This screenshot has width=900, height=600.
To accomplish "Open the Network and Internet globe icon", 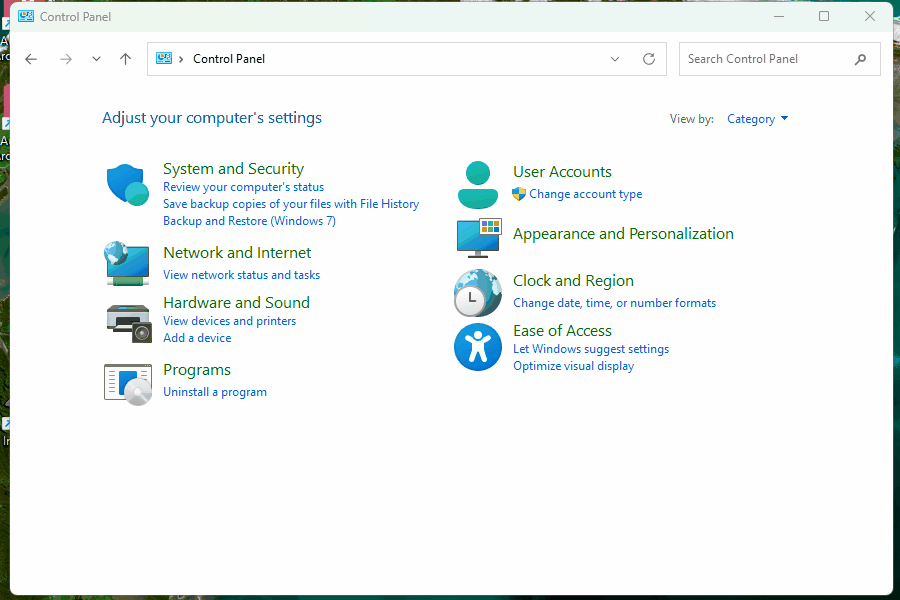I will [127, 264].
